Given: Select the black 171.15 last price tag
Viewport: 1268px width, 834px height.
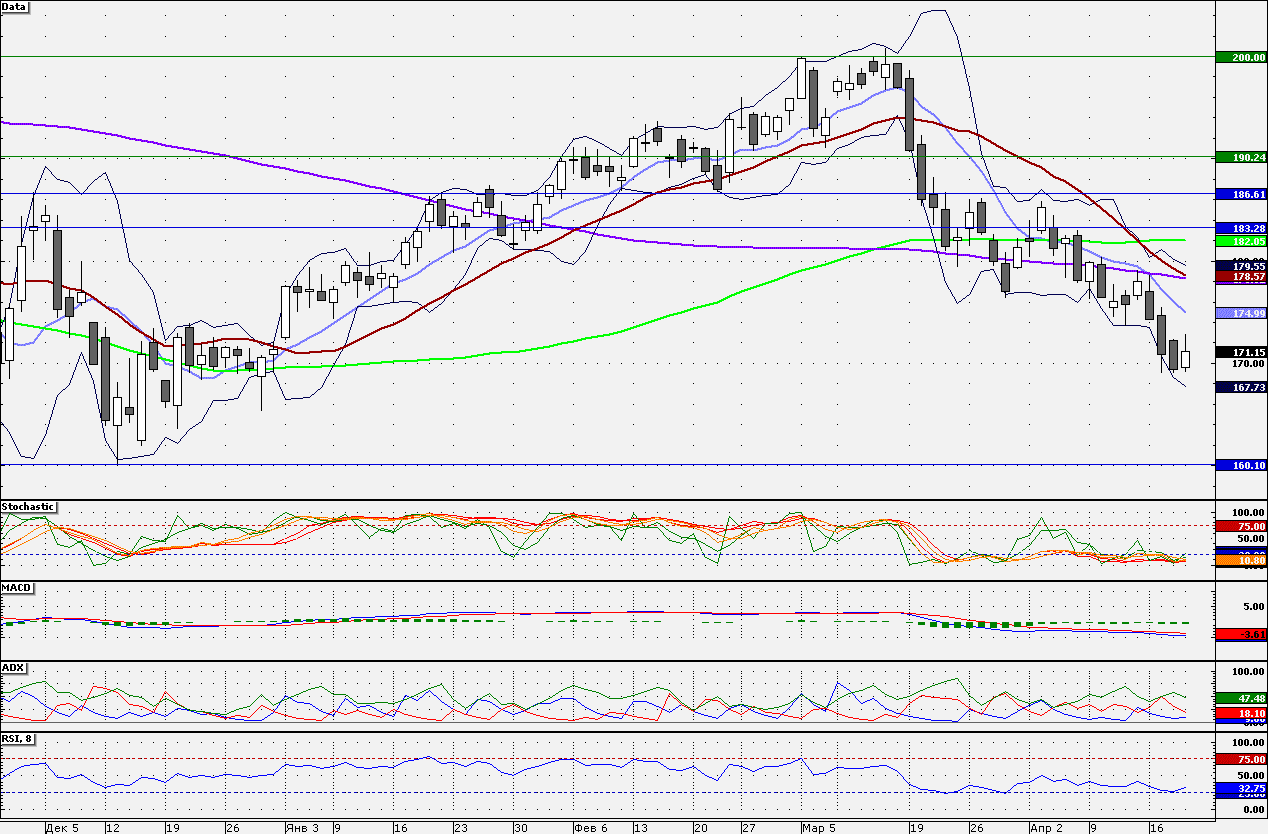Looking at the screenshot, I should [1241, 352].
